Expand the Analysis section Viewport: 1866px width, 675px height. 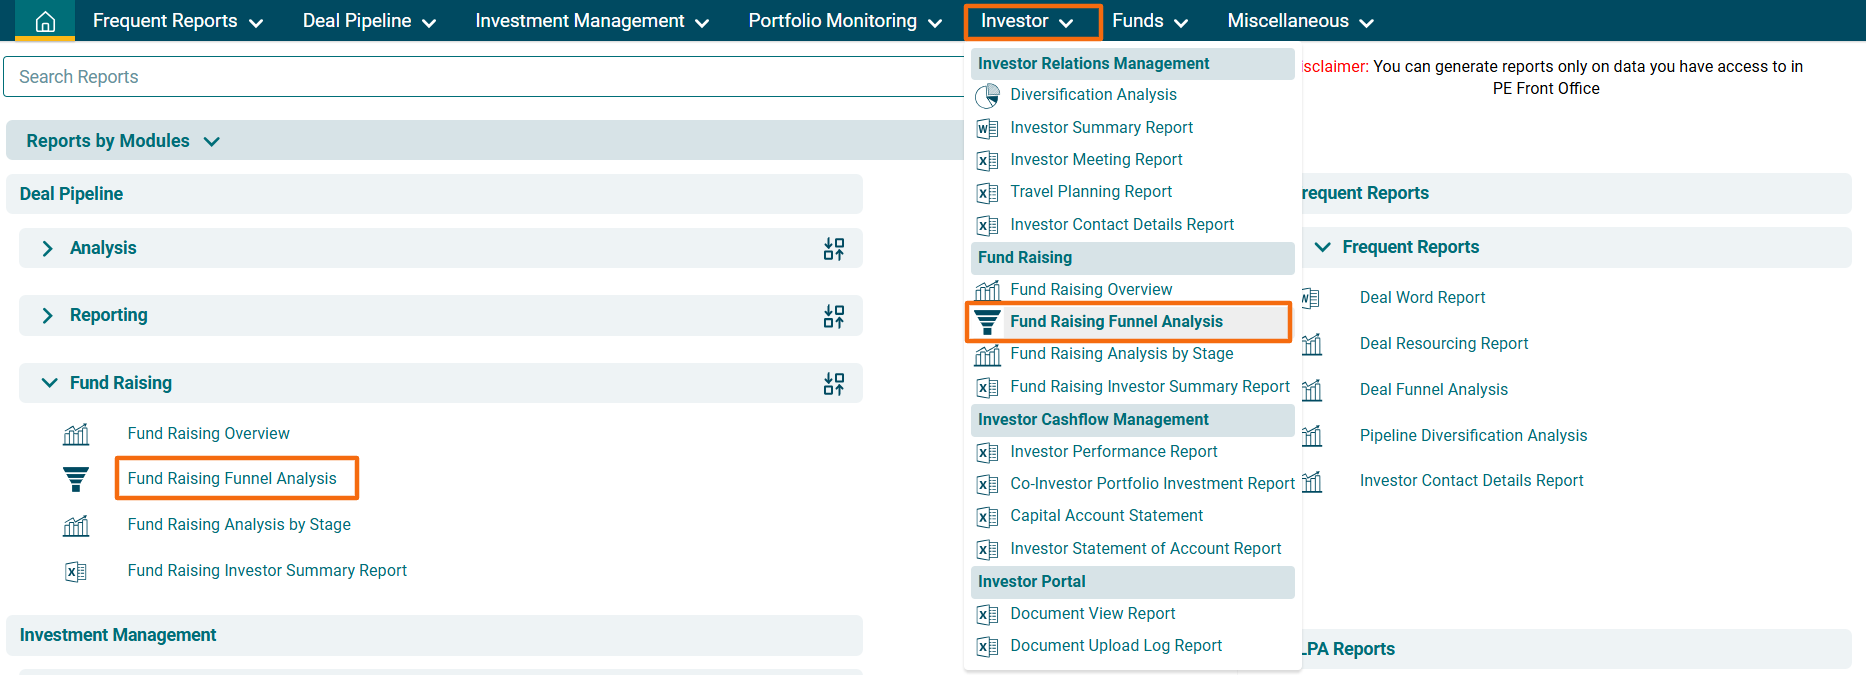(x=47, y=248)
